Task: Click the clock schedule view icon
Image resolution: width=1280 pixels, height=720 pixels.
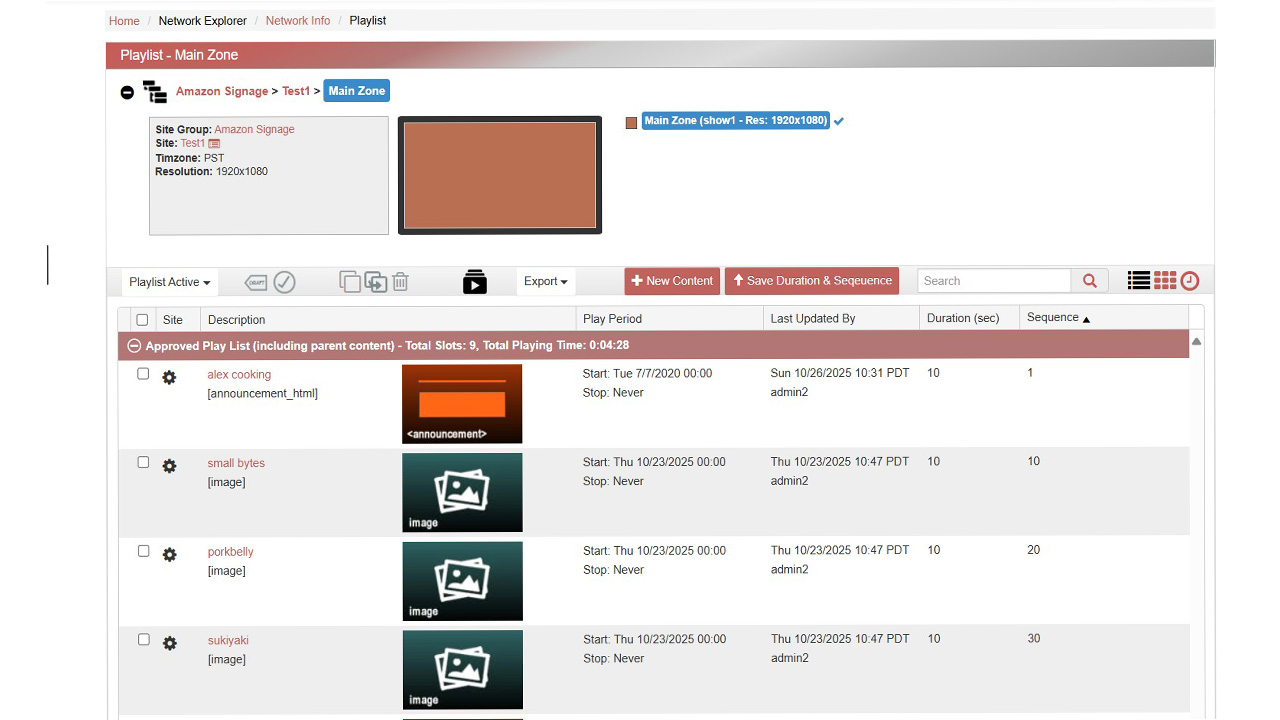Action: pos(1190,281)
